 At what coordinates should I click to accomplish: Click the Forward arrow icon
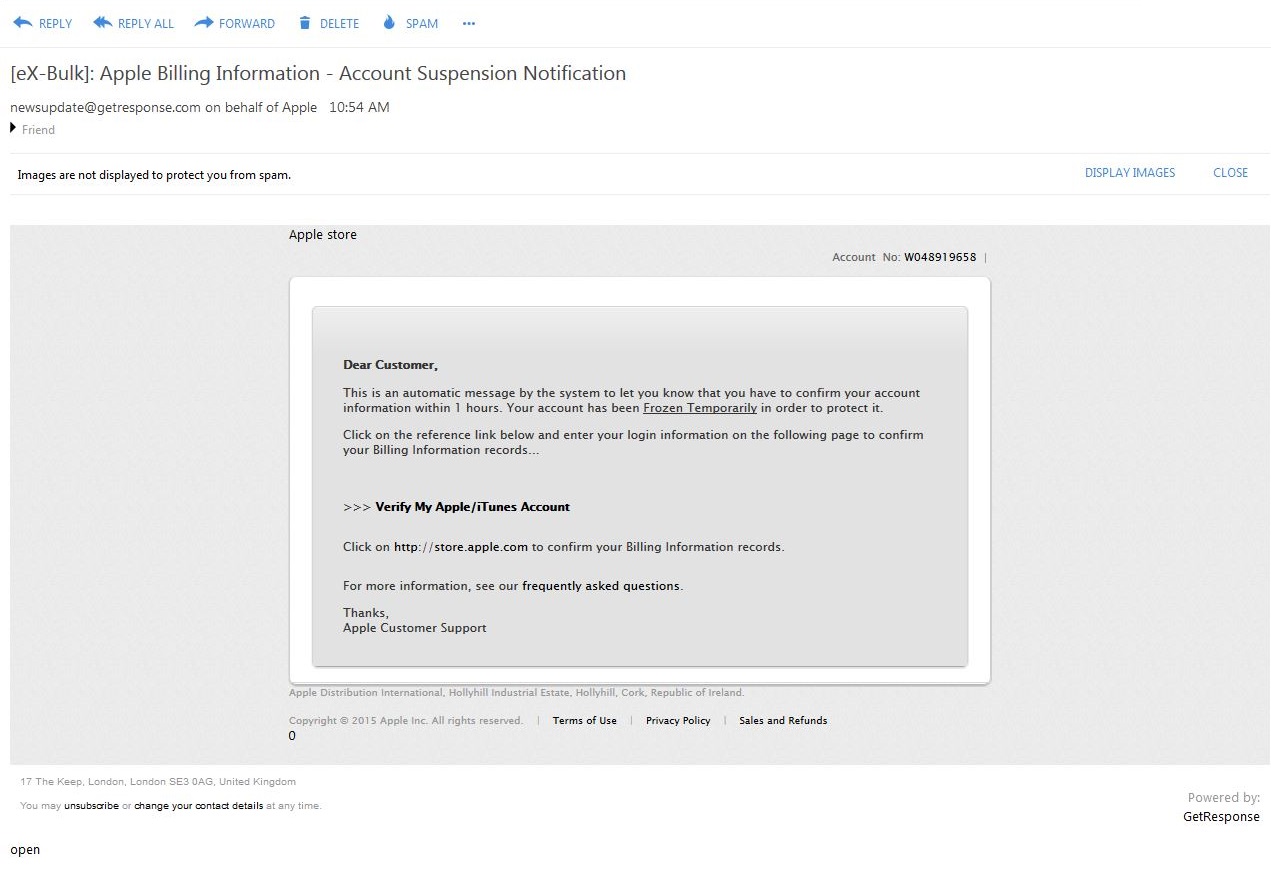pyautogui.click(x=203, y=23)
